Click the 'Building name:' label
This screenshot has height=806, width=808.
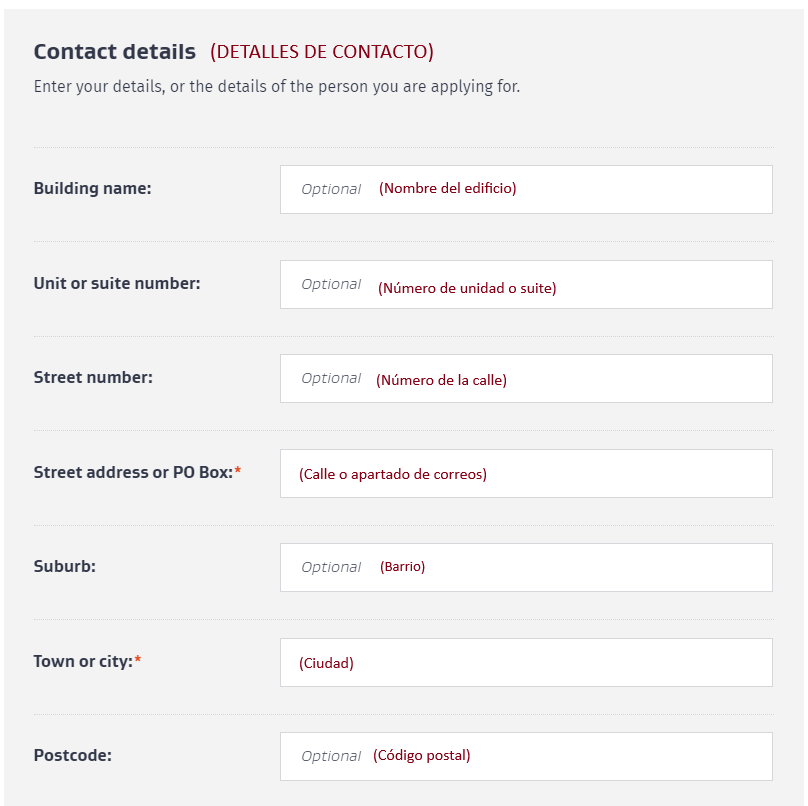(92, 188)
